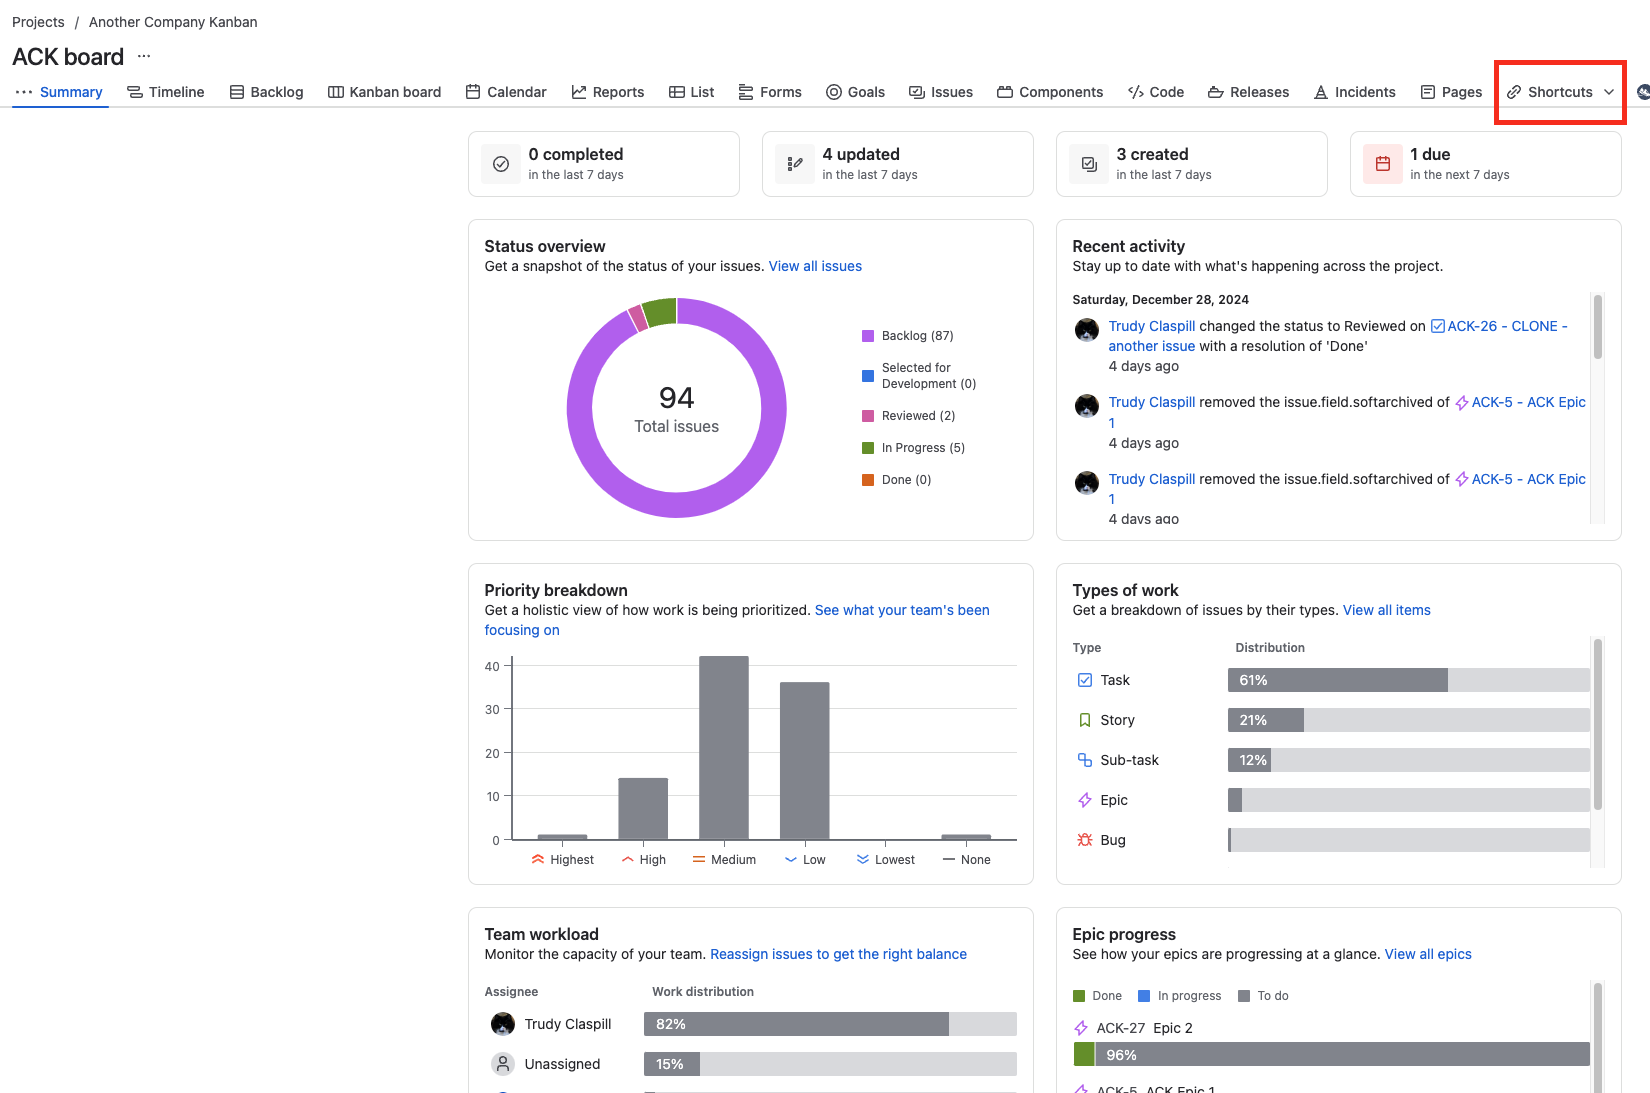Click the Goals target icon
Screen dimensions: 1650x1093
(x=832, y=91)
